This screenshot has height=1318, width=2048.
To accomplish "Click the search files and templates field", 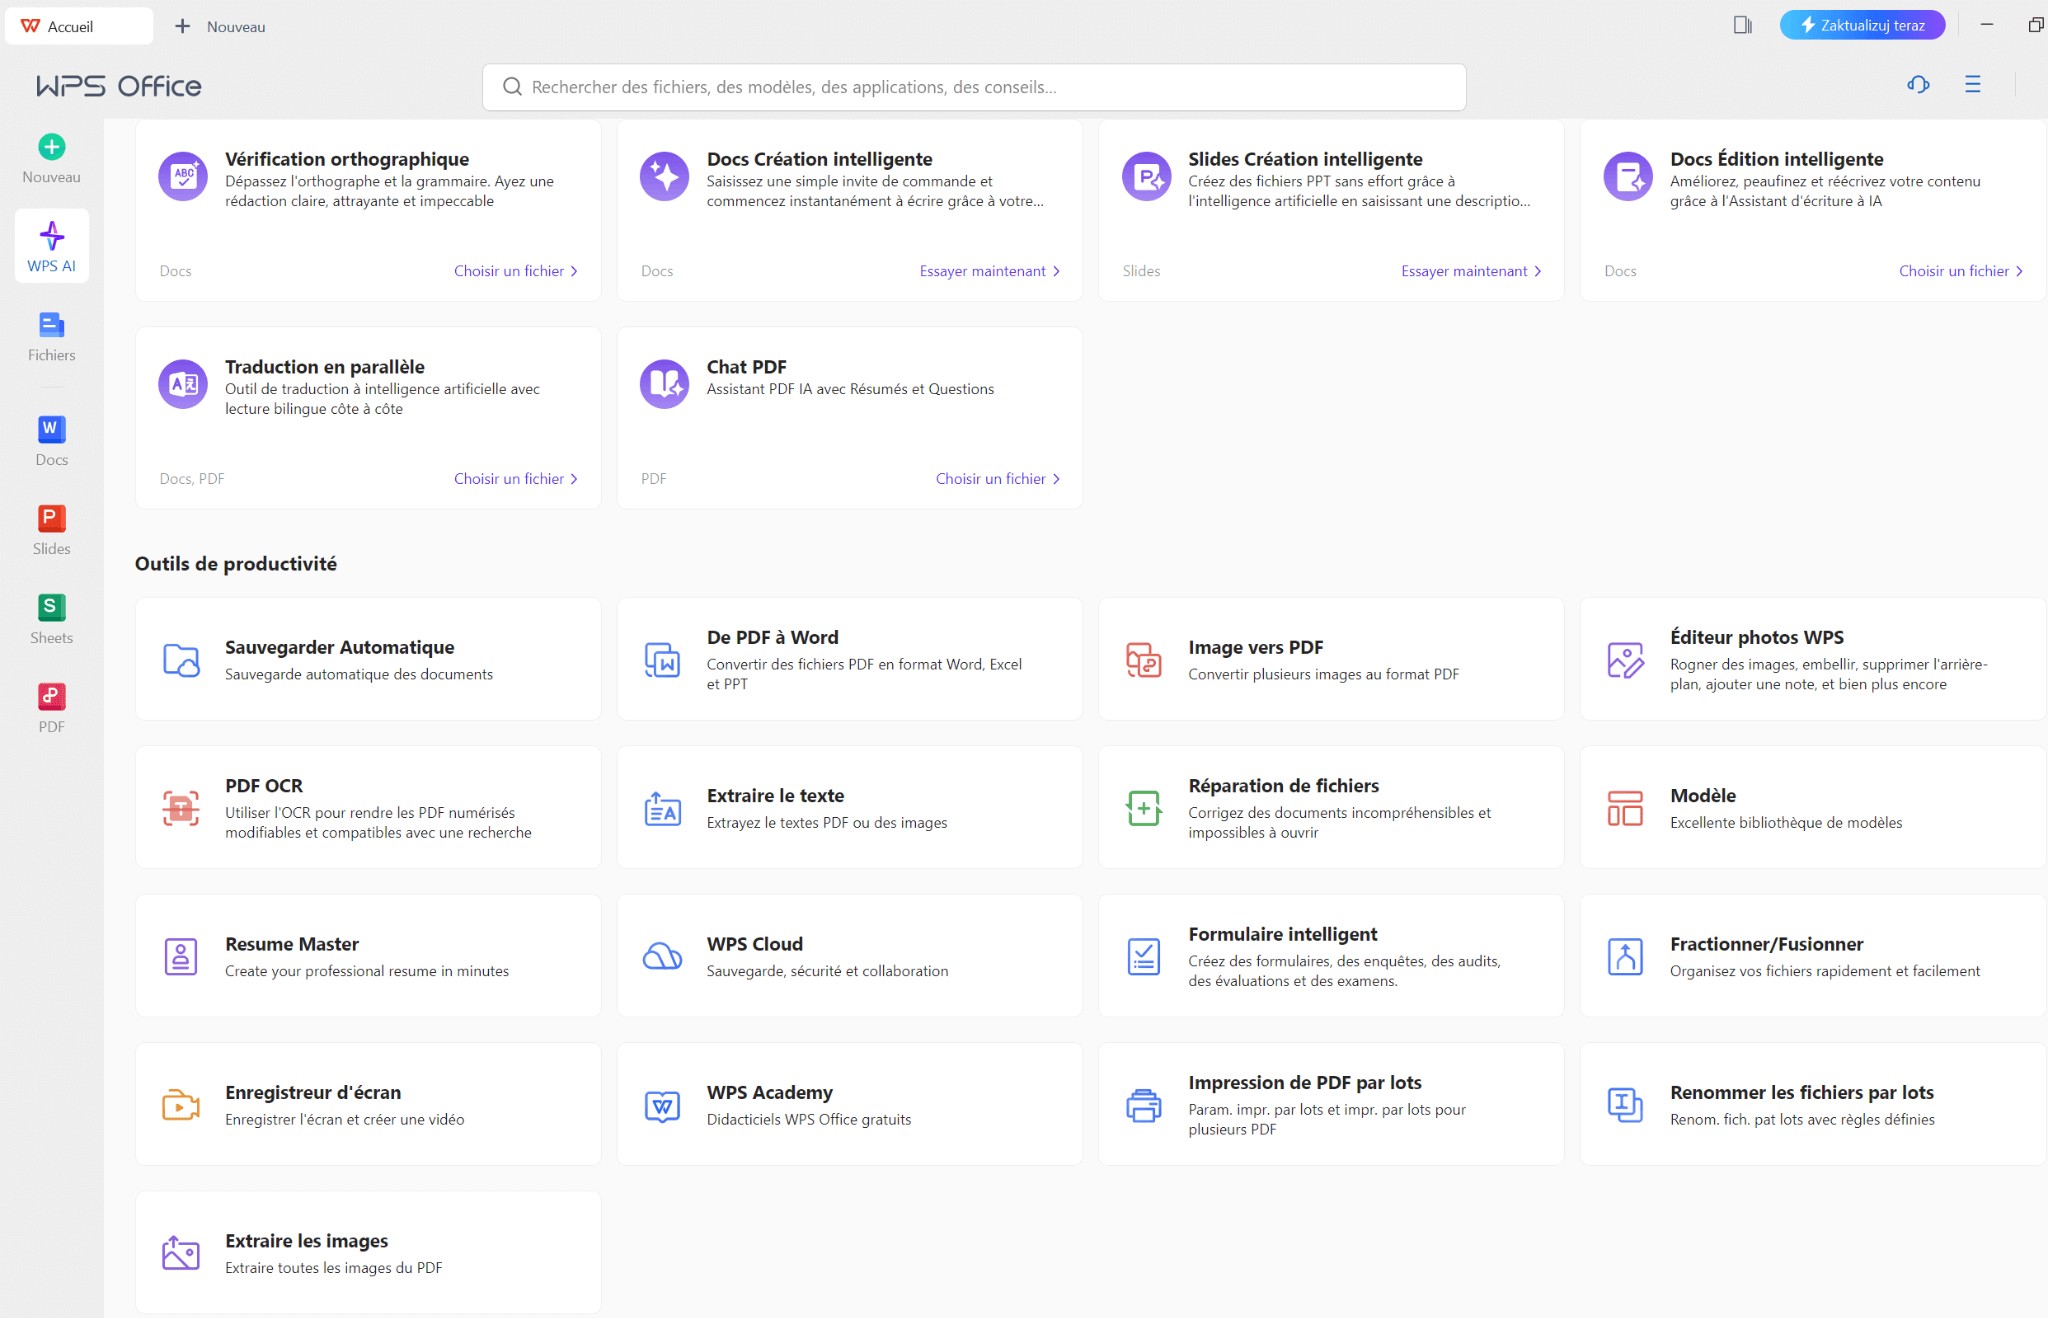I will point(974,87).
